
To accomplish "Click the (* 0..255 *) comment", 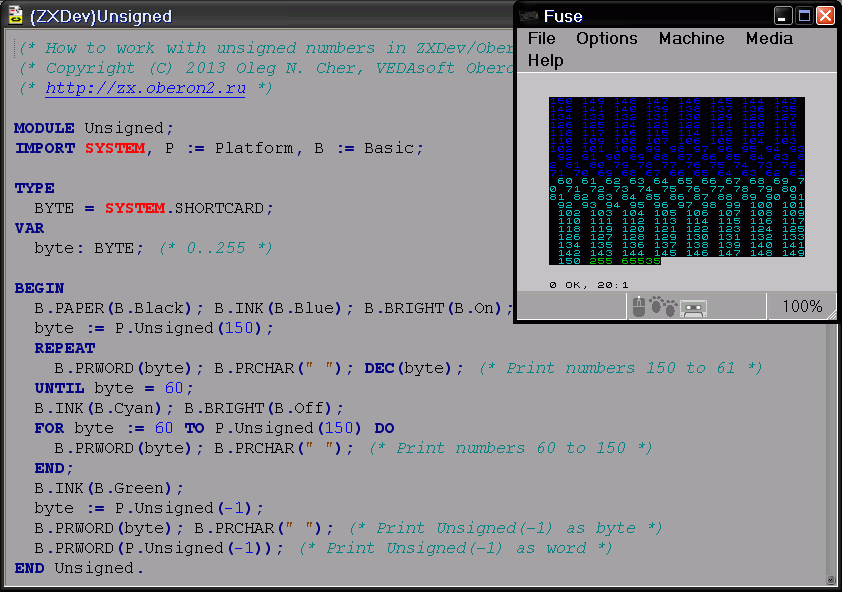I will [216, 248].
